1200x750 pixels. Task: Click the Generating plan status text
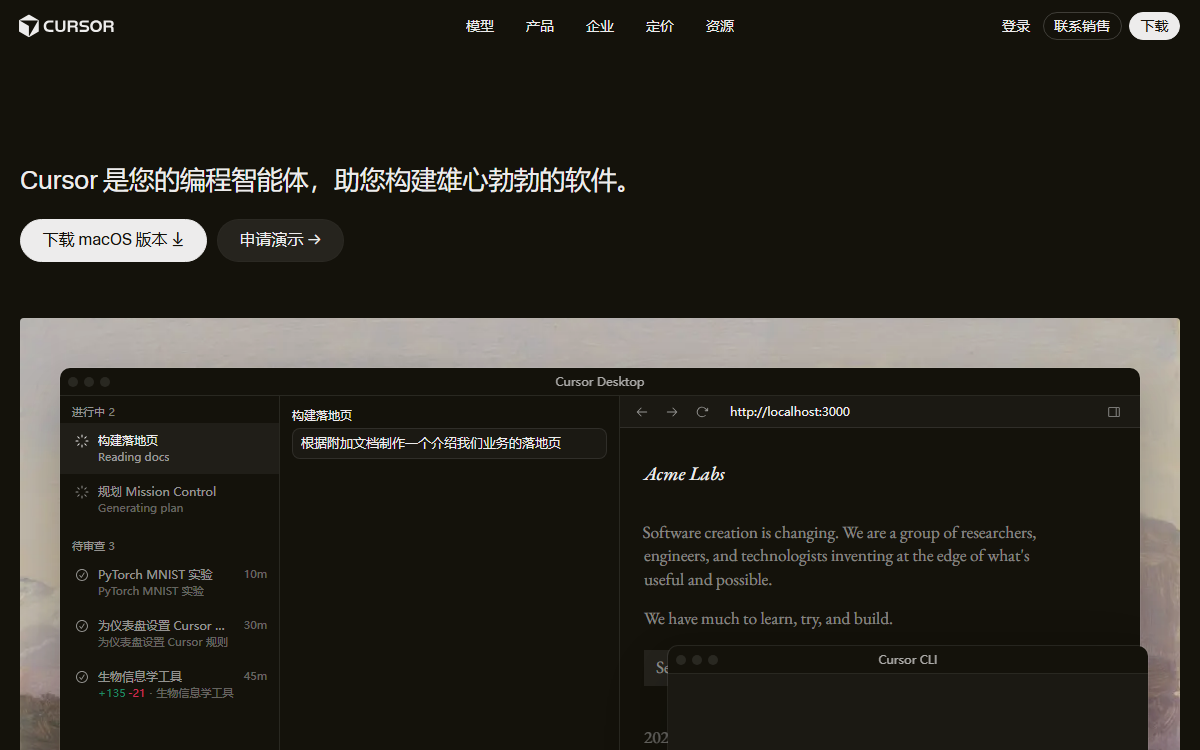pos(140,508)
